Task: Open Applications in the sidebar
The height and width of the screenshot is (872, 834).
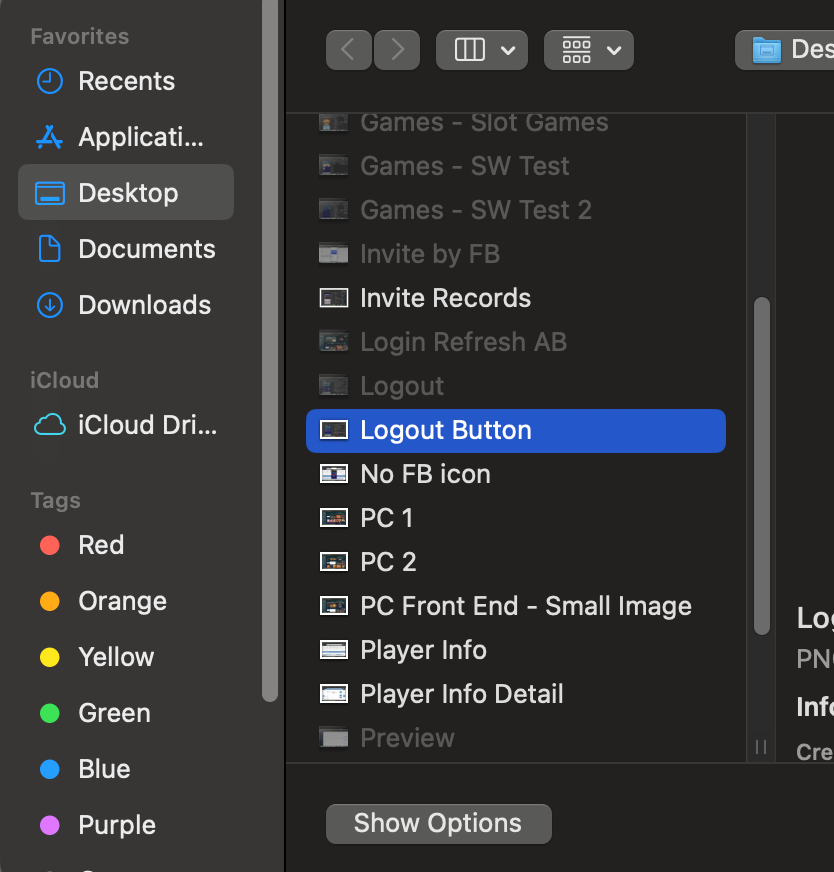Action: click(140, 137)
